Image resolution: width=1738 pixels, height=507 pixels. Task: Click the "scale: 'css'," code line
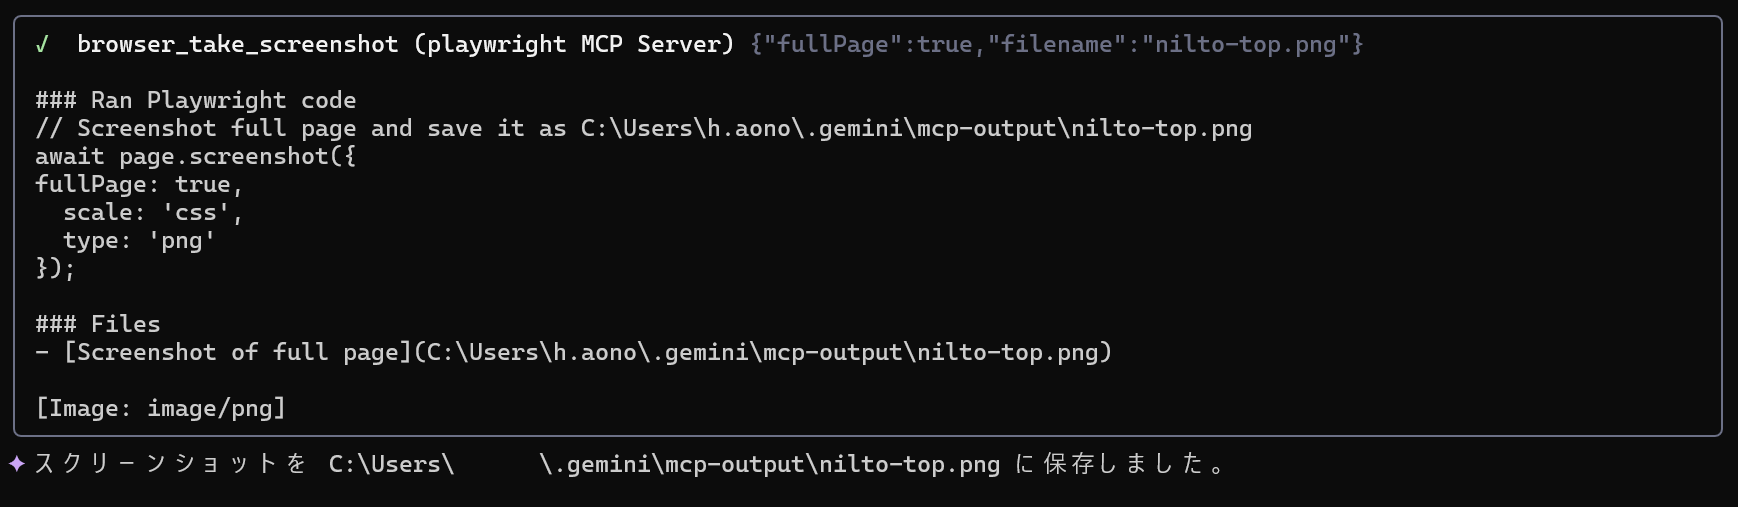[x=153, y=212]
